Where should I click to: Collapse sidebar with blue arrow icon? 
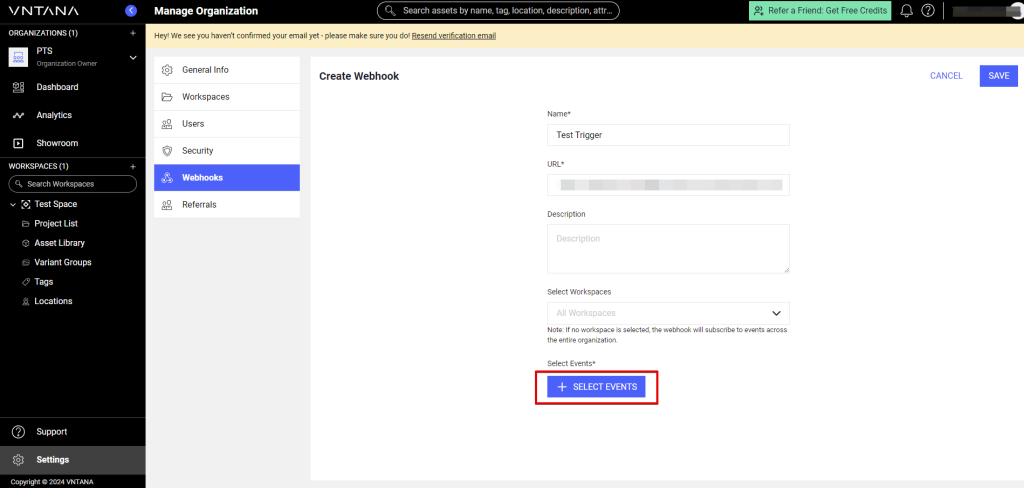pos(131,11)
